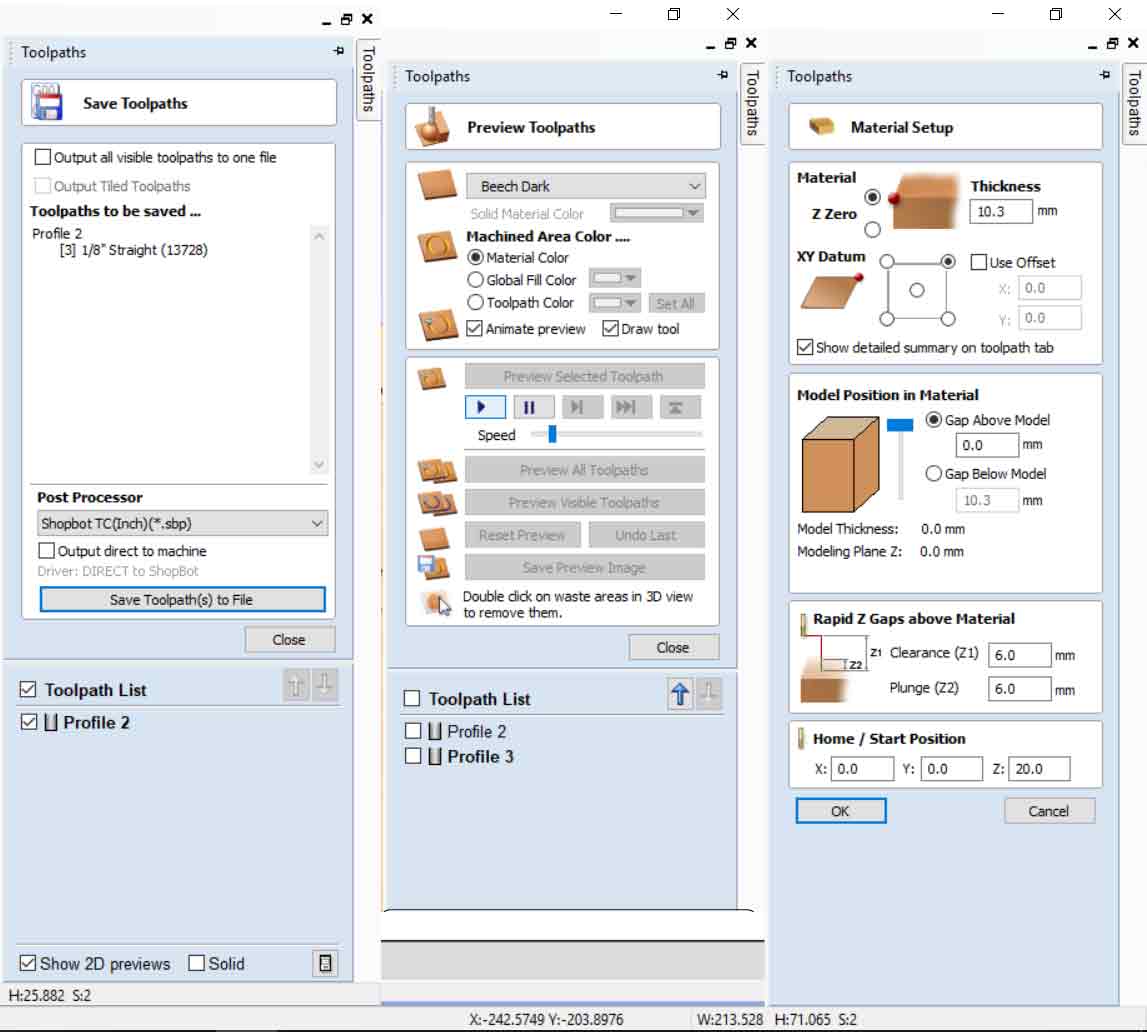Move toolpath down in Preview panel list
This screenshot has height=1032, width=1147.
(x=709, y=693)
